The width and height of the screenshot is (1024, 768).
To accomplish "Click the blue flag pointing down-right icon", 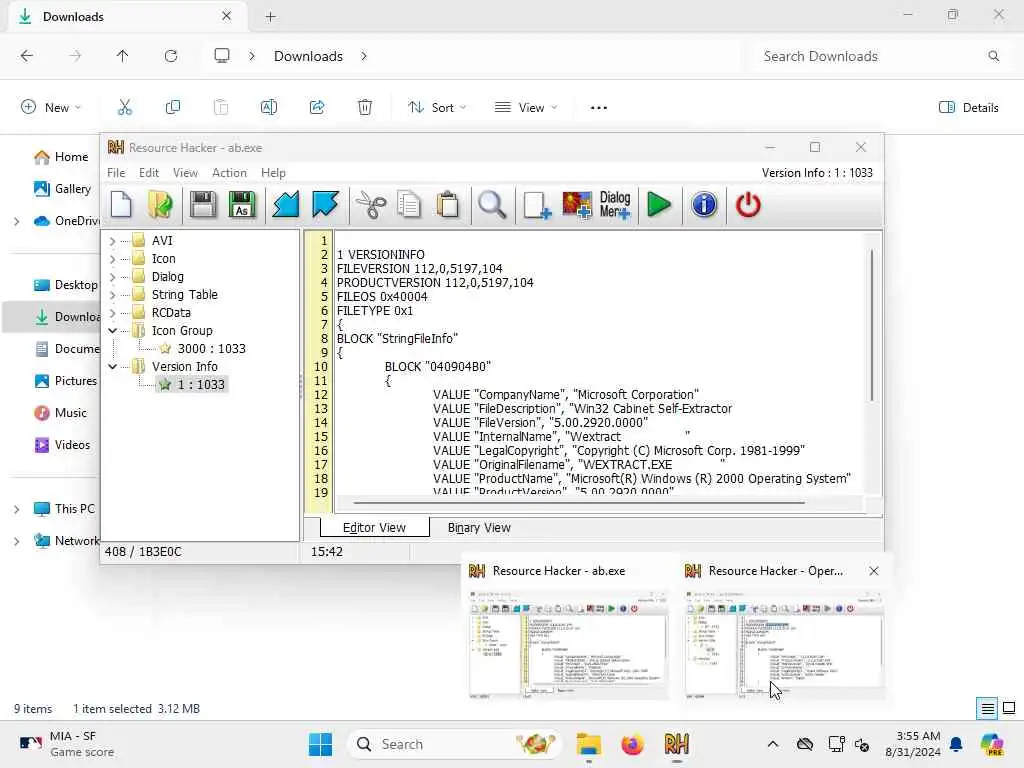I will pyautogui.click(x=325, y=204).
